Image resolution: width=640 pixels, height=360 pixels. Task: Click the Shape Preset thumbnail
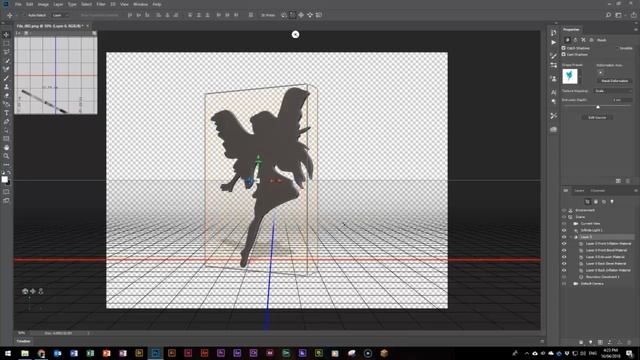(569, 76)
